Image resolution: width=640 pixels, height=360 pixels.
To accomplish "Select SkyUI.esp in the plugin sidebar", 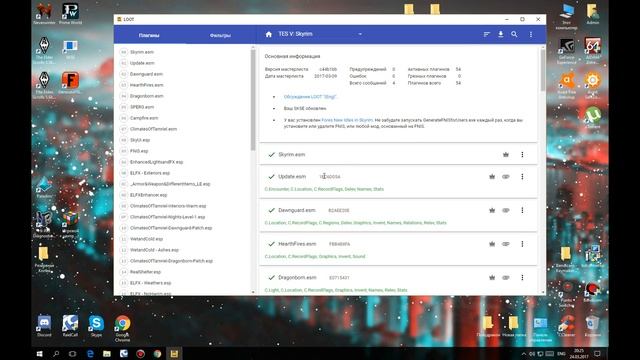I will point(140,140).
